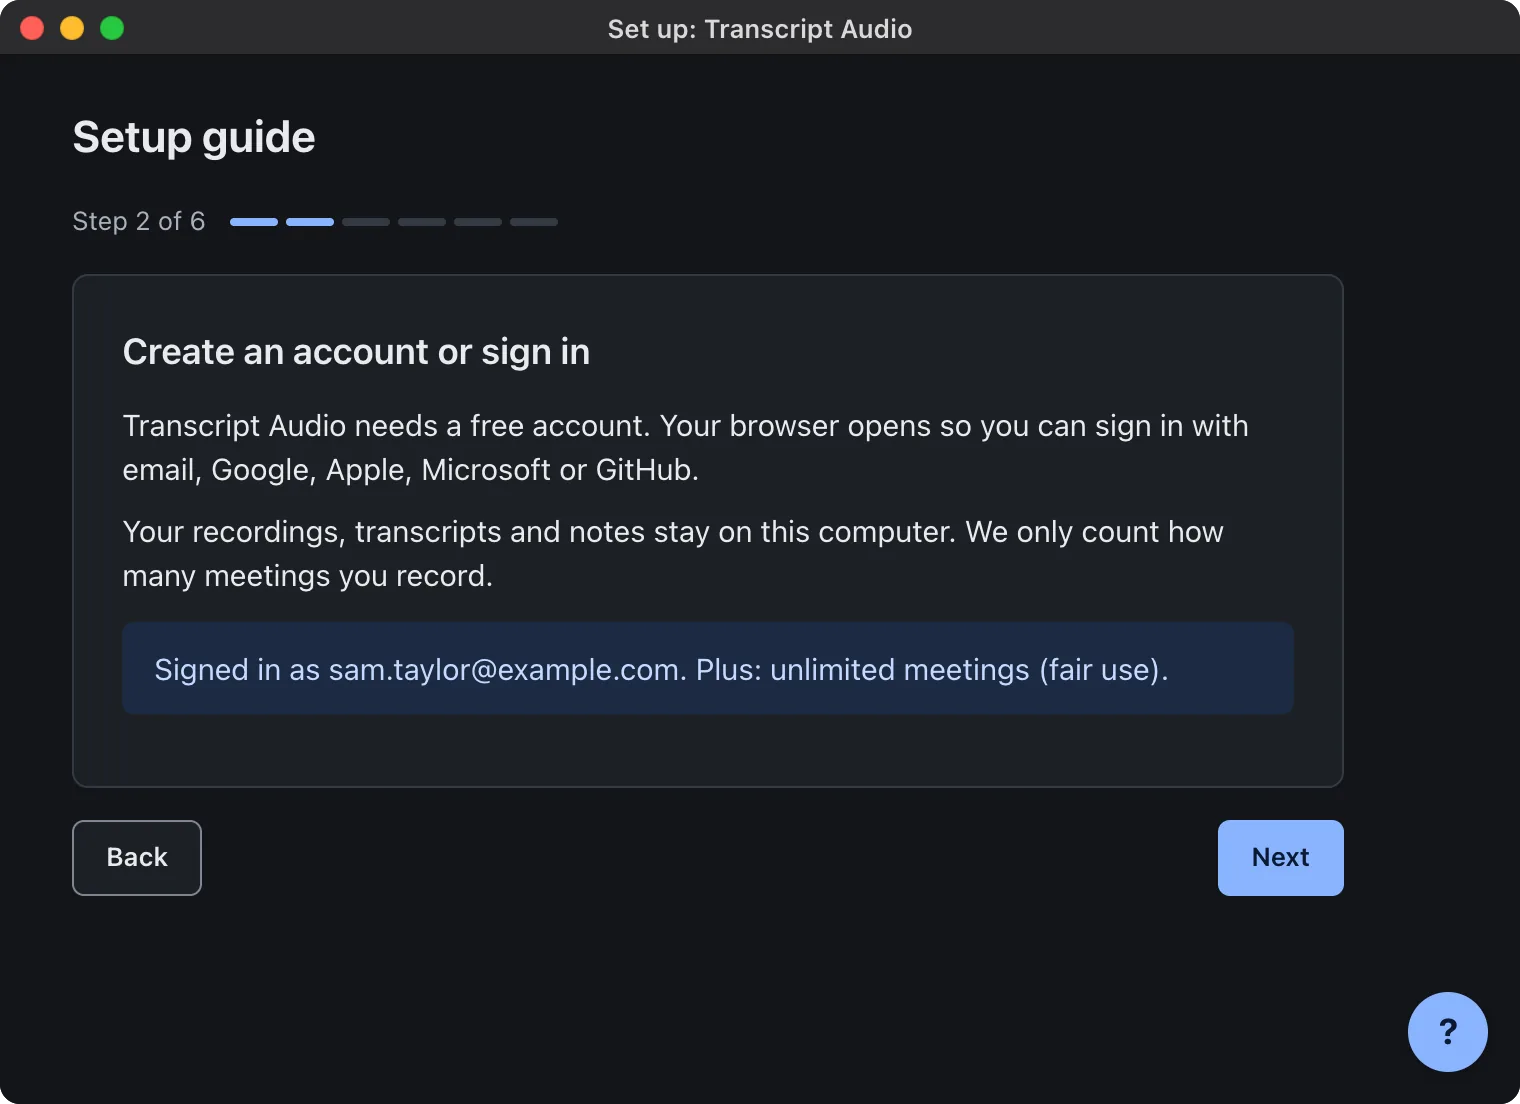Viewport: 1520px width, 1104px height.
Task: Click the Next button
Action: tap(1280, 858)
